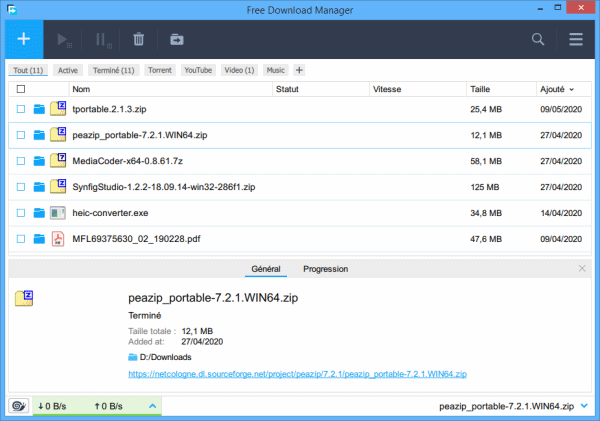Click the Free Download Manager title bar logo

click(x=12, y=10)
